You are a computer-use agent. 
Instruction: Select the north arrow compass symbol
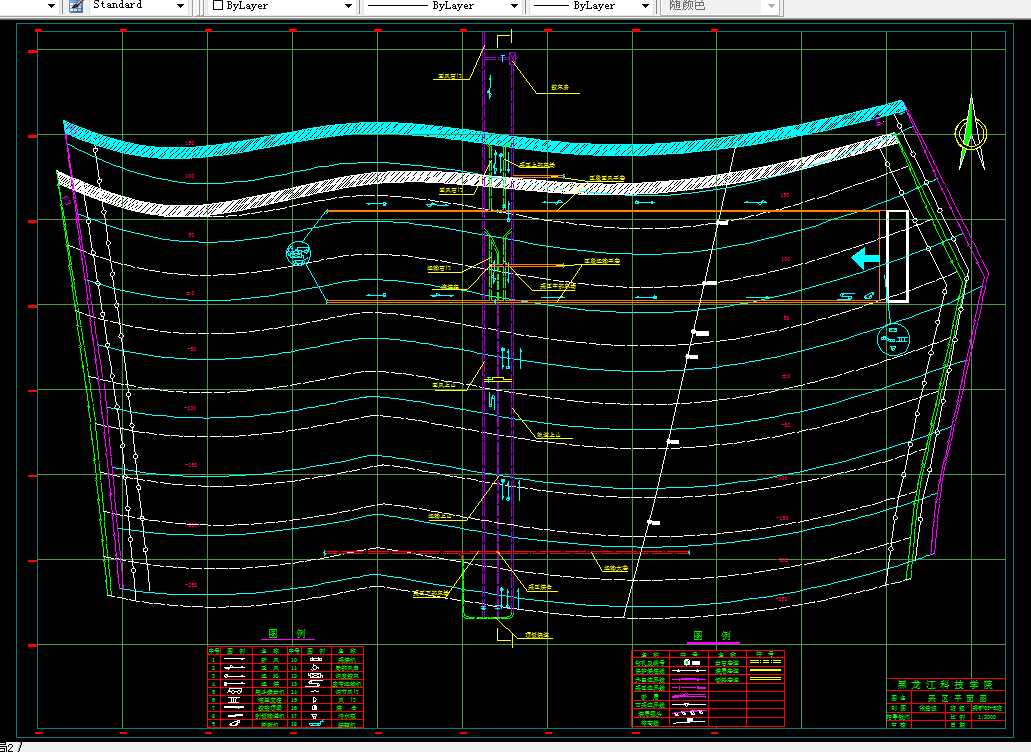971,133
